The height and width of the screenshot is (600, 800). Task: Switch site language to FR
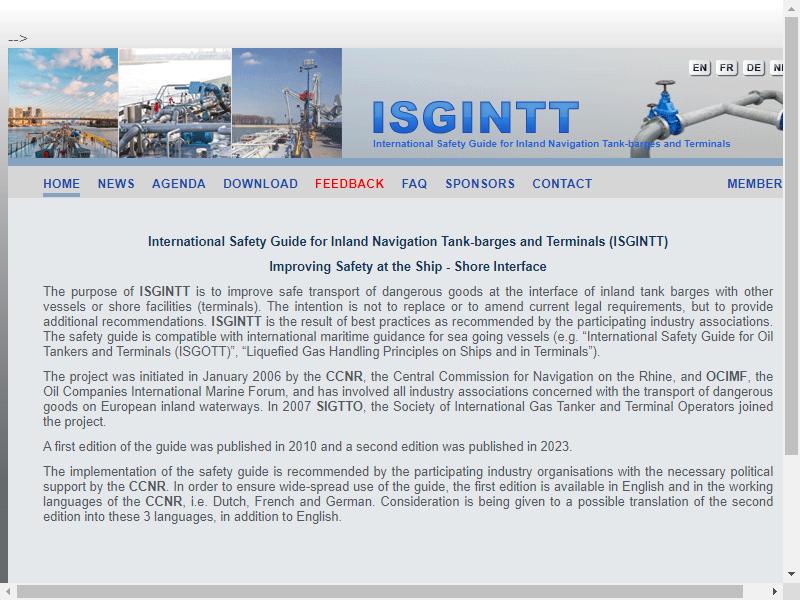pyautogui.click(x=727, y=68)
